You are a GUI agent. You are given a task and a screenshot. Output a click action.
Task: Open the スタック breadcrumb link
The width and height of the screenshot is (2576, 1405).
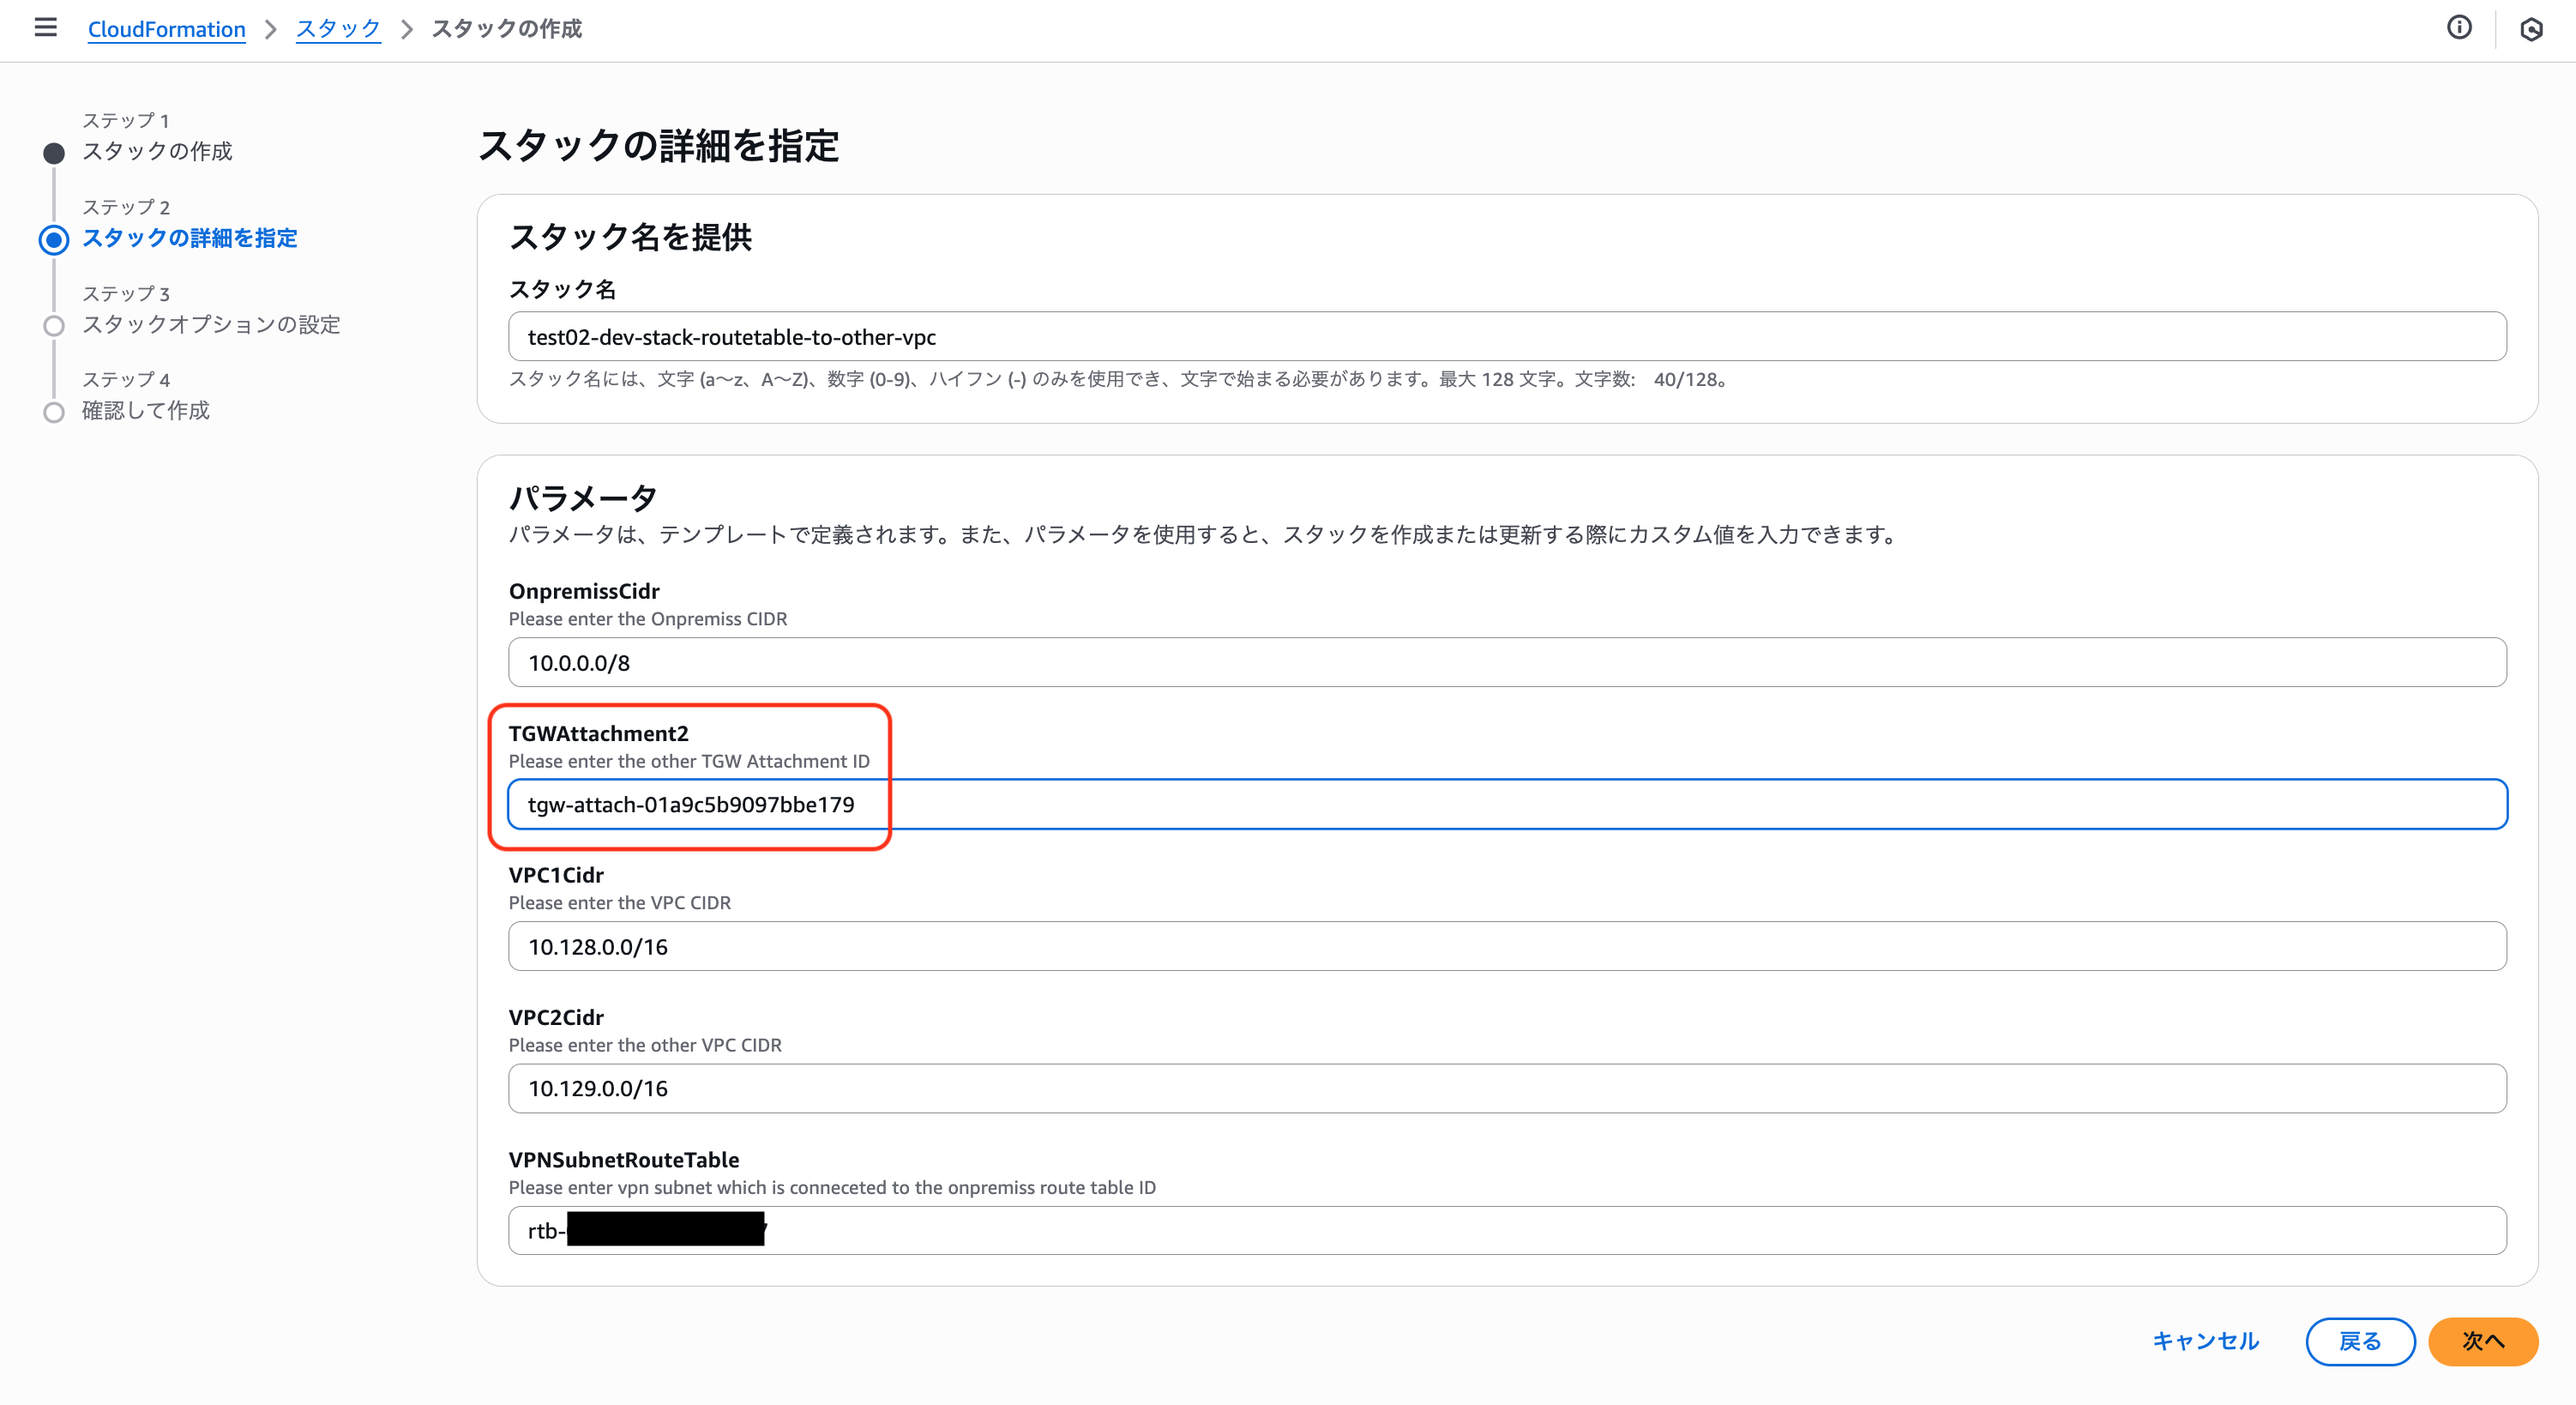coord(337,29)
